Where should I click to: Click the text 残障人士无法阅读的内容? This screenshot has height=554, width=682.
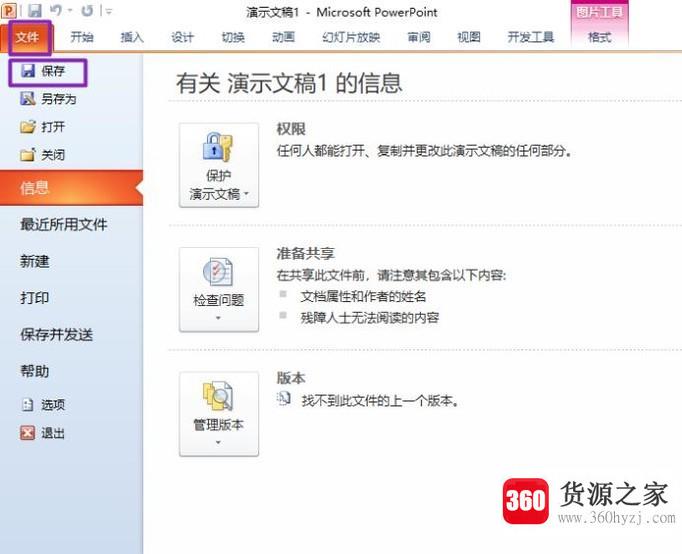[370, 317]
